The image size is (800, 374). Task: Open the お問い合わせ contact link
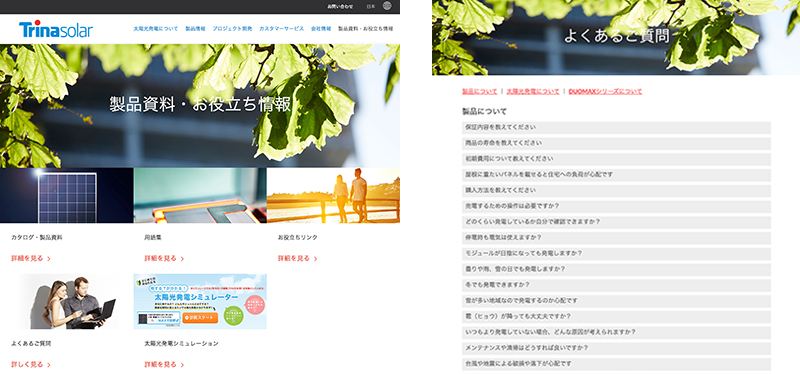click(x=340, y=7)
